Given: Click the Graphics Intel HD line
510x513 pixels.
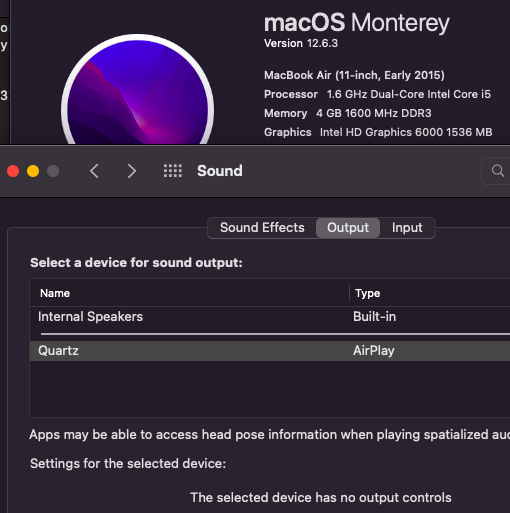Looking at the screenshot, I should [x=378, y=132].
